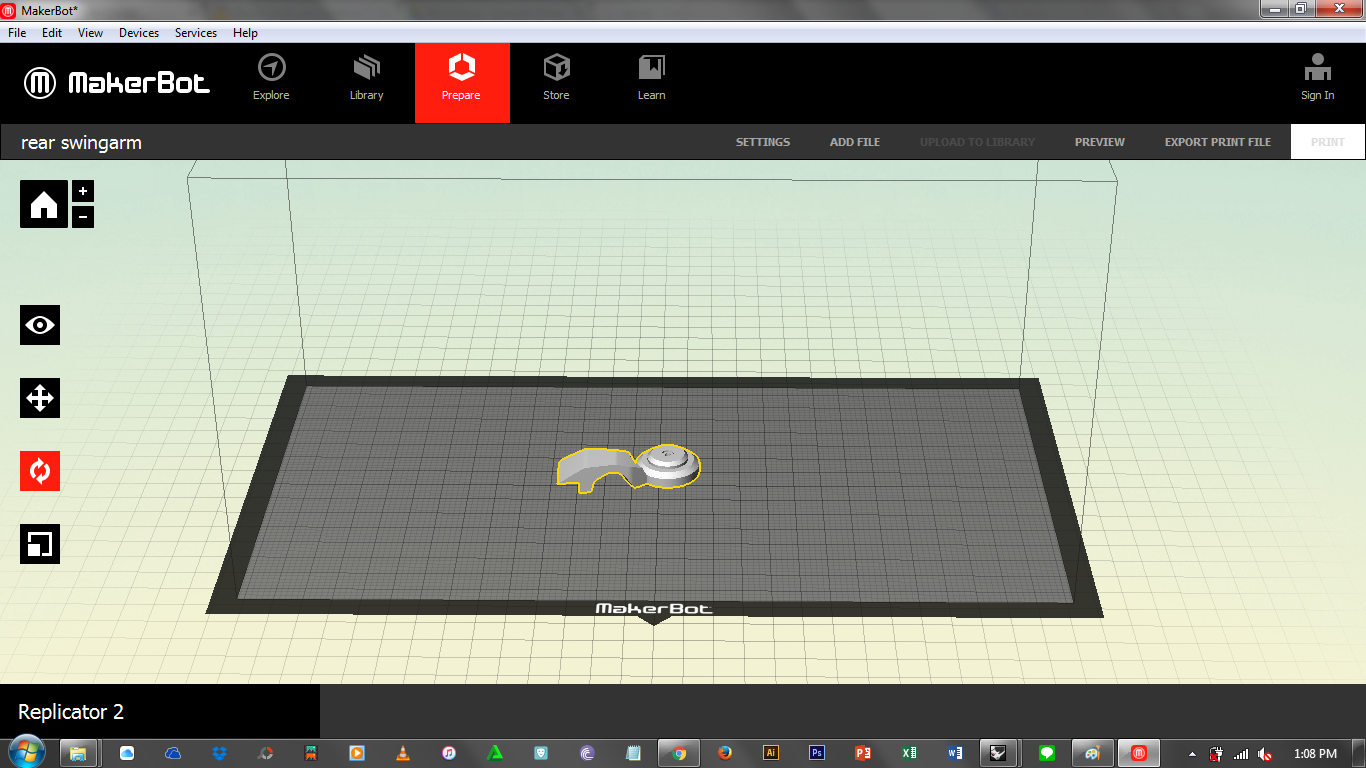Open the Learn tab
The height and width of the screenshot is (768, 1366).
(x=651, y=78)
